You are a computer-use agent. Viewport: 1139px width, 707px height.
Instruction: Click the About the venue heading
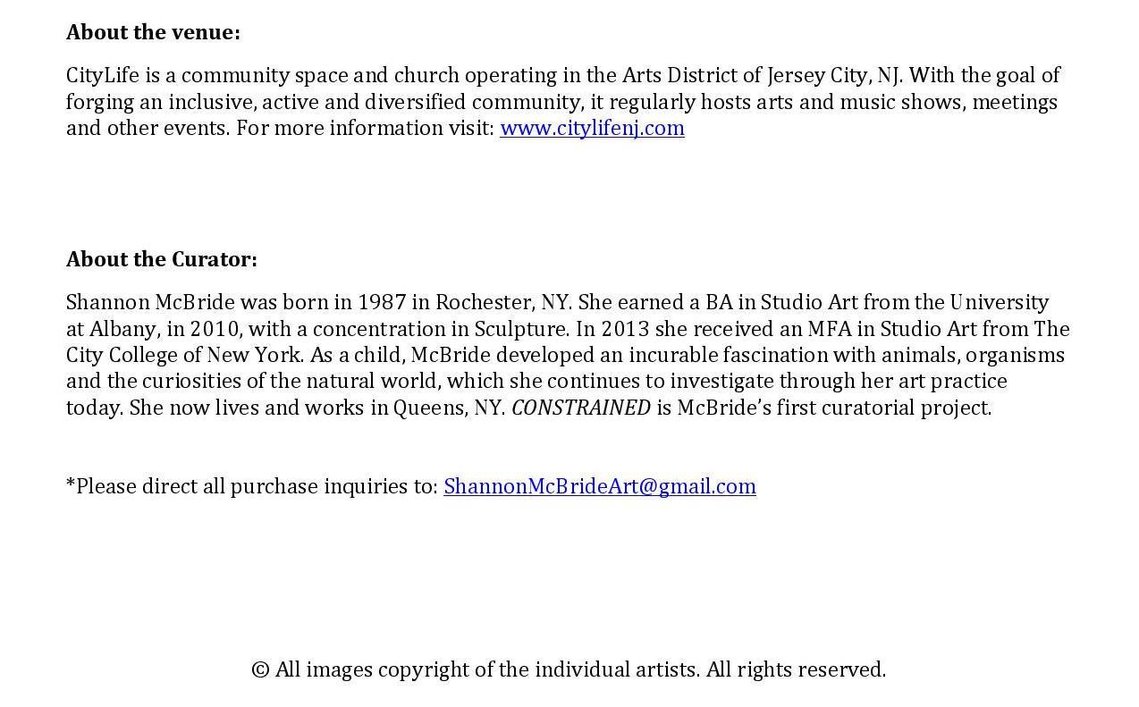coord(153,32)
